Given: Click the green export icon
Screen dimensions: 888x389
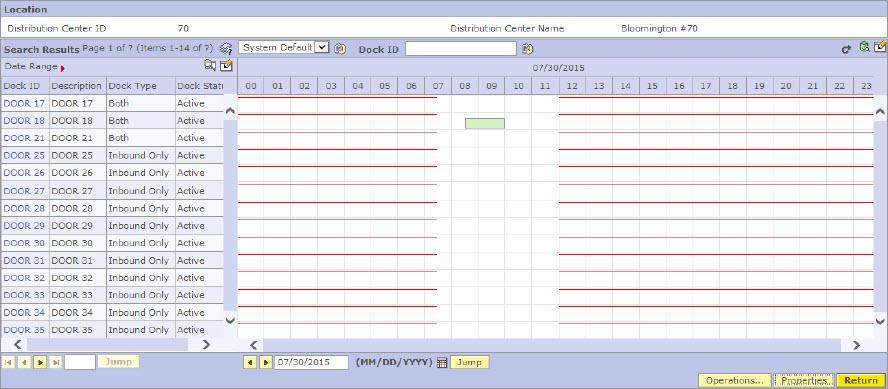Looking at the screenshot, I should pyautogui.click(x=865, y=48).
